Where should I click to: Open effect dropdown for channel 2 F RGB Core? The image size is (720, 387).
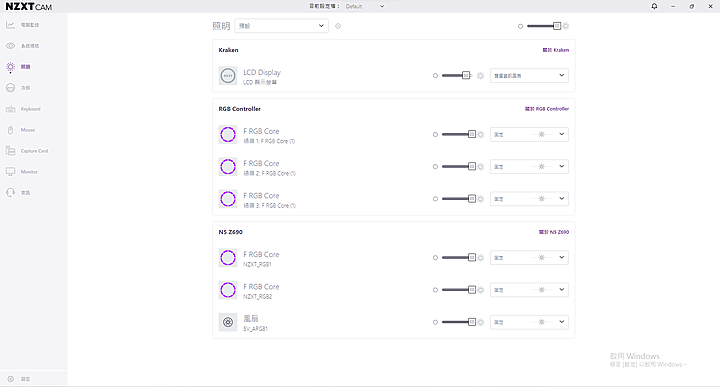click(x=529, y=167)
